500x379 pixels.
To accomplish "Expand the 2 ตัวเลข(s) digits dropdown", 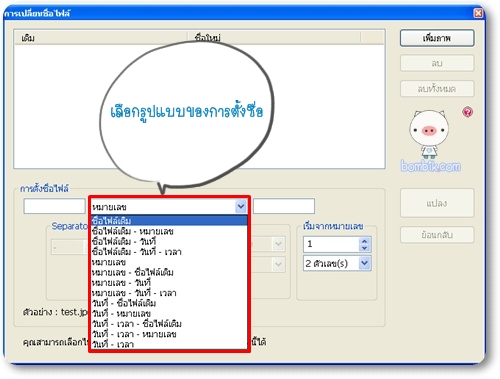I will 364,263.
